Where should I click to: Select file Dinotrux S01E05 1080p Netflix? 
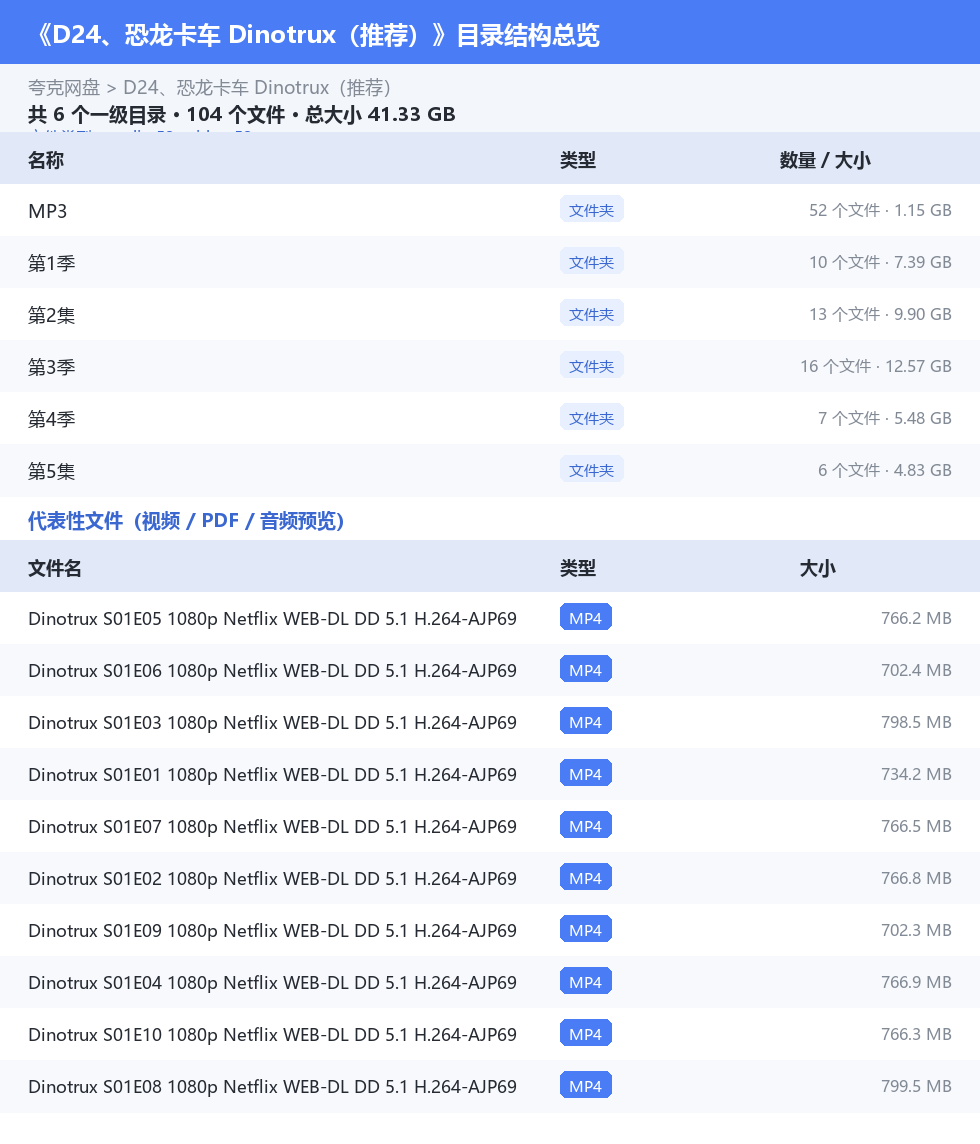[x=272, y=619]
